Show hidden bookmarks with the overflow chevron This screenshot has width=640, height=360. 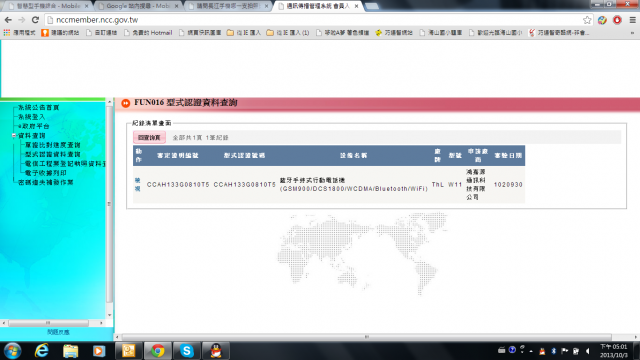tap(632, 33)
